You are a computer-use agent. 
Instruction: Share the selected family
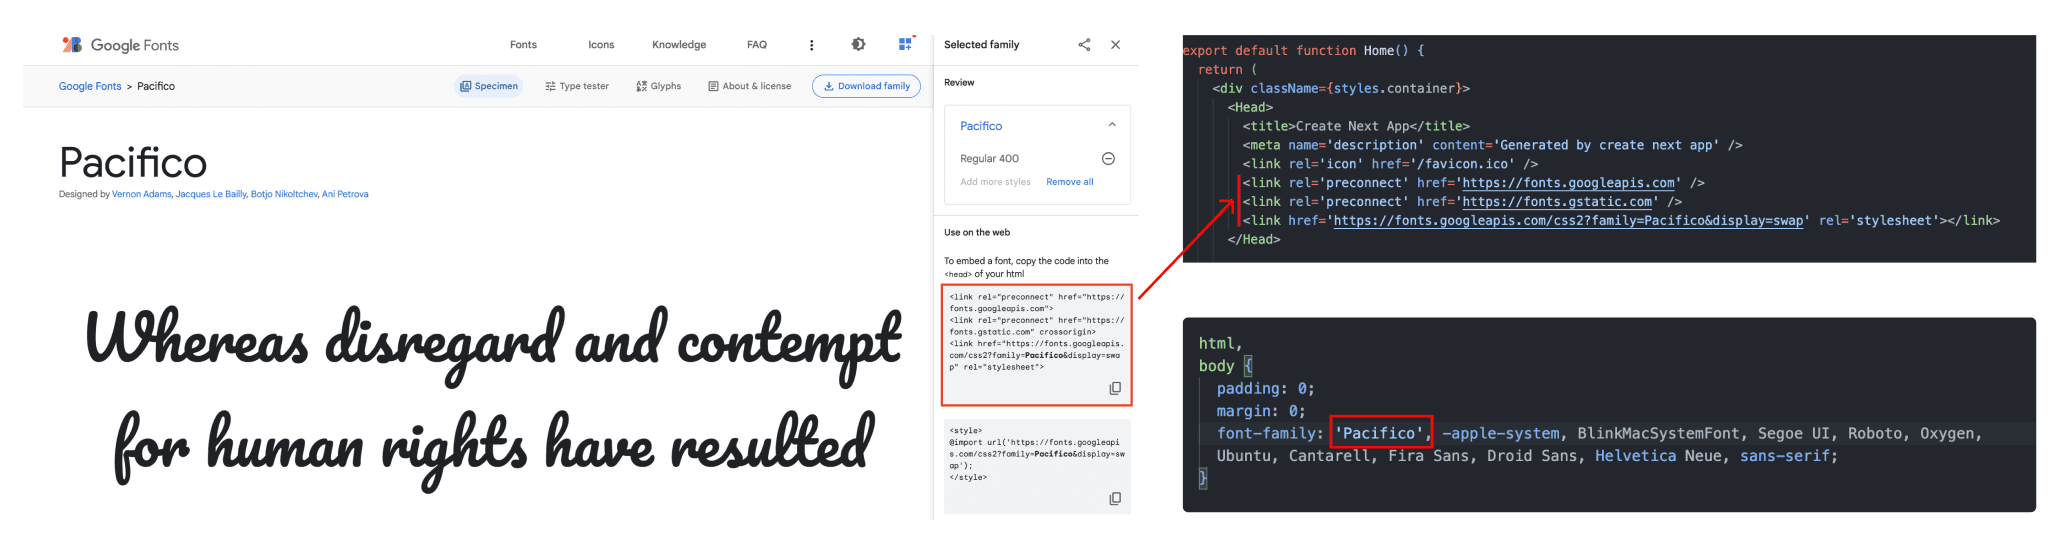(1084, 45)
